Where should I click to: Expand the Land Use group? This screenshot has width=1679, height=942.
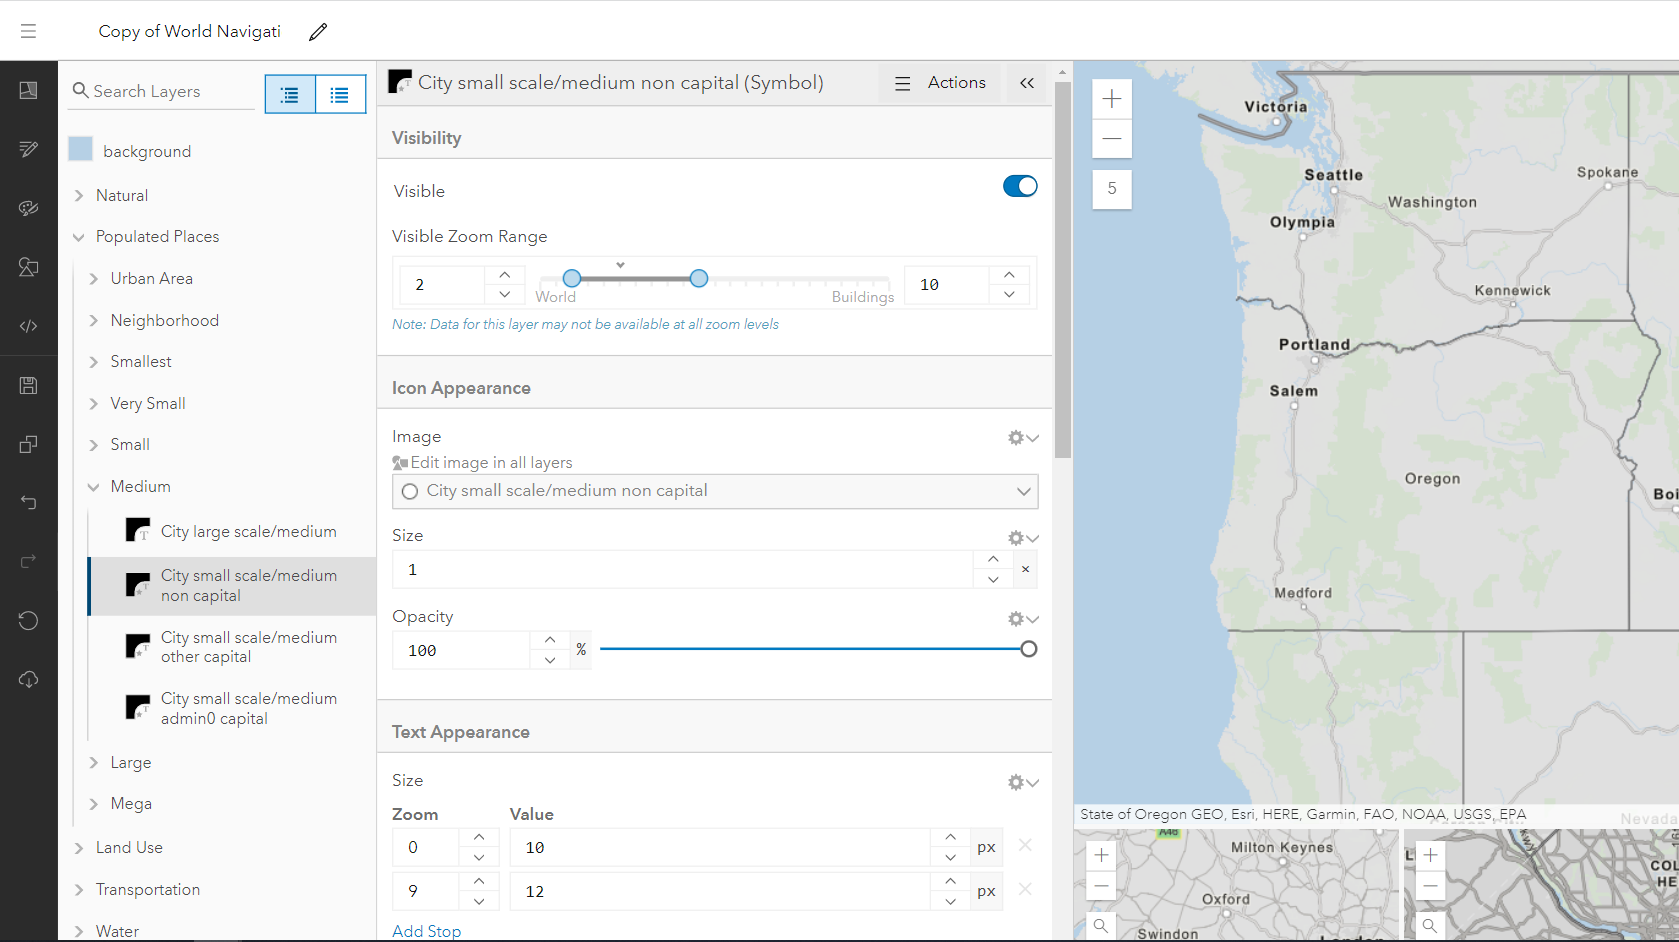[x=79, y=848]
